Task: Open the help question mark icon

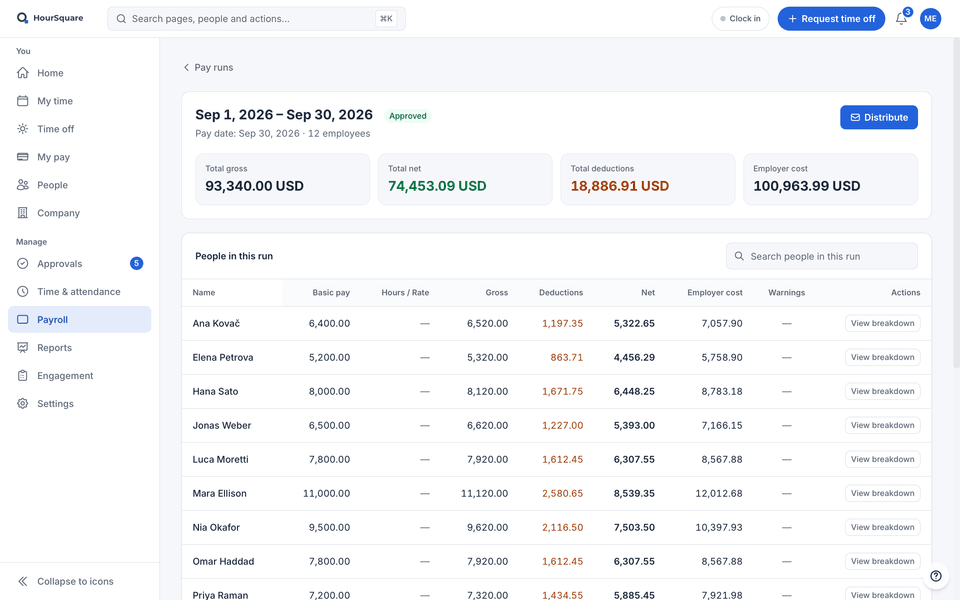Action: (x=936, y=576)
